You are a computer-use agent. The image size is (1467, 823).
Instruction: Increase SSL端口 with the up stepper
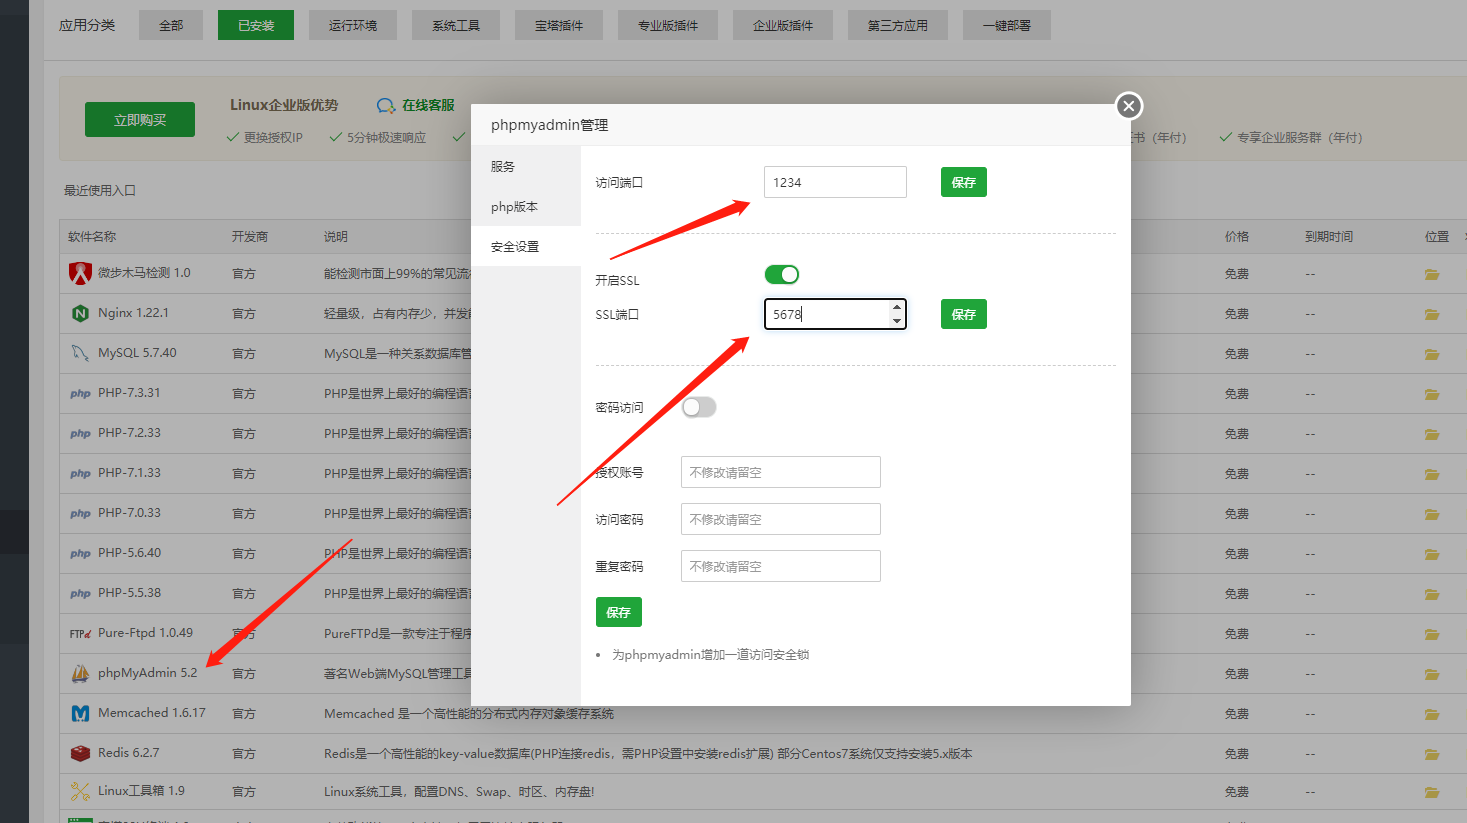(897, 307)
